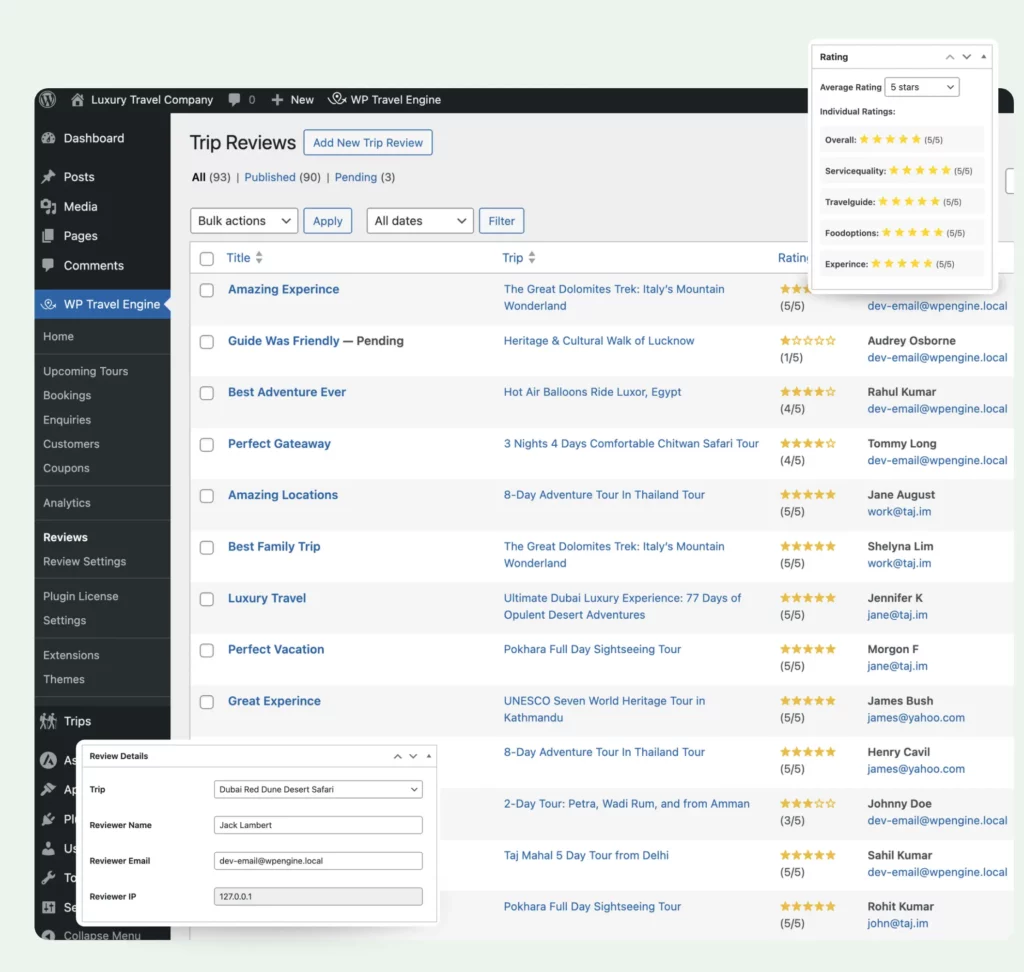The image size is (1024, 972).
Task: Click Trip column sort arrows
Action: pyautogui.click(x=532, y=257)
